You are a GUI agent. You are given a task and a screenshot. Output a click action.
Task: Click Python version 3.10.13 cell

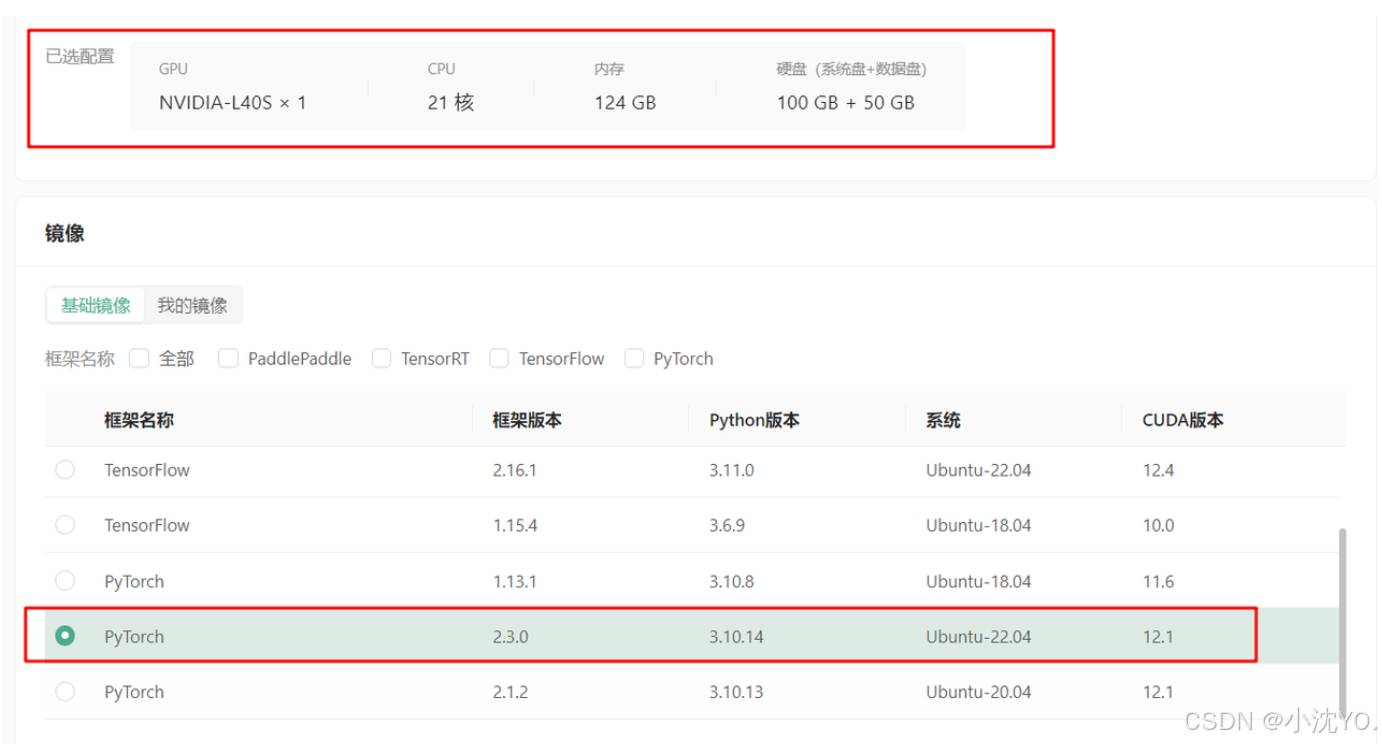(x=736, y=692)
